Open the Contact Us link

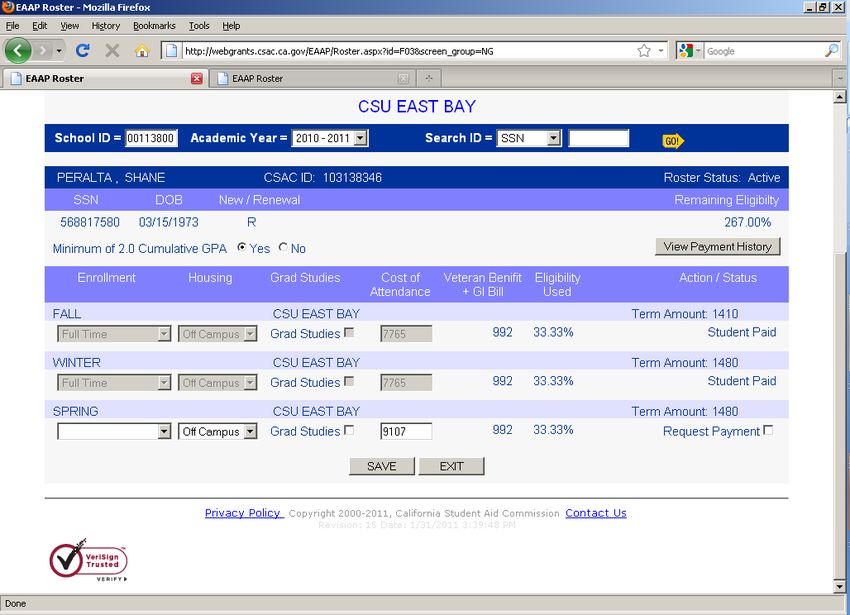point(596,512)
